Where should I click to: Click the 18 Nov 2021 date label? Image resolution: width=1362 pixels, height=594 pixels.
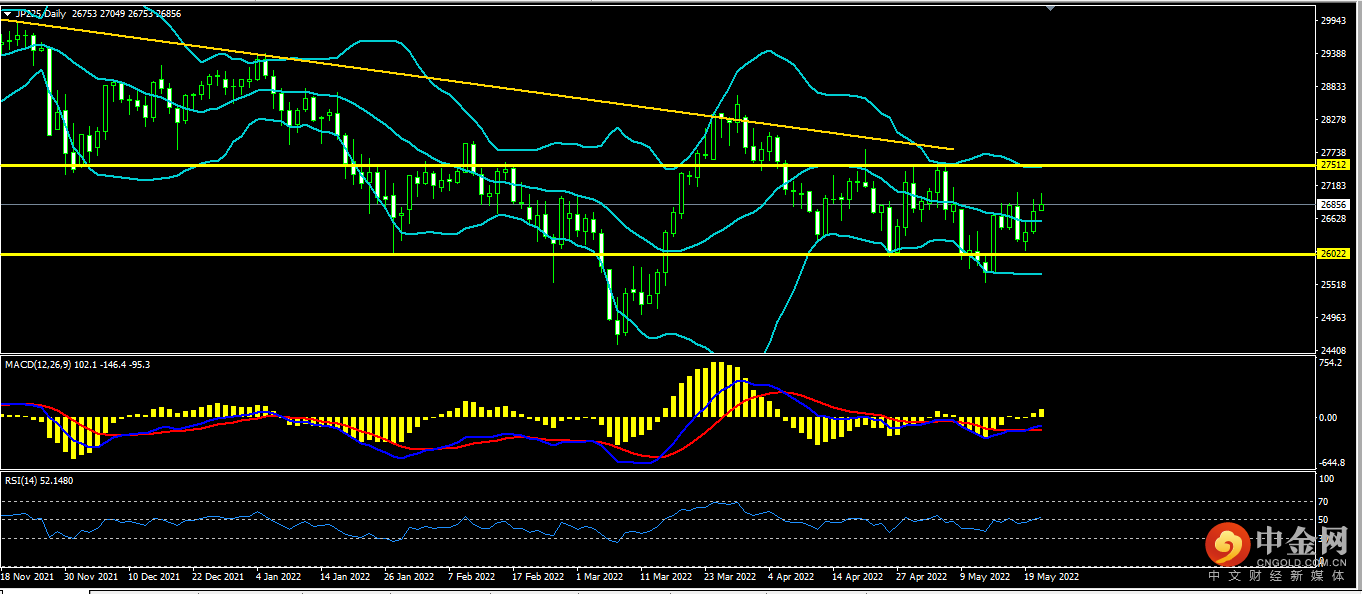[x=27, y=577]
